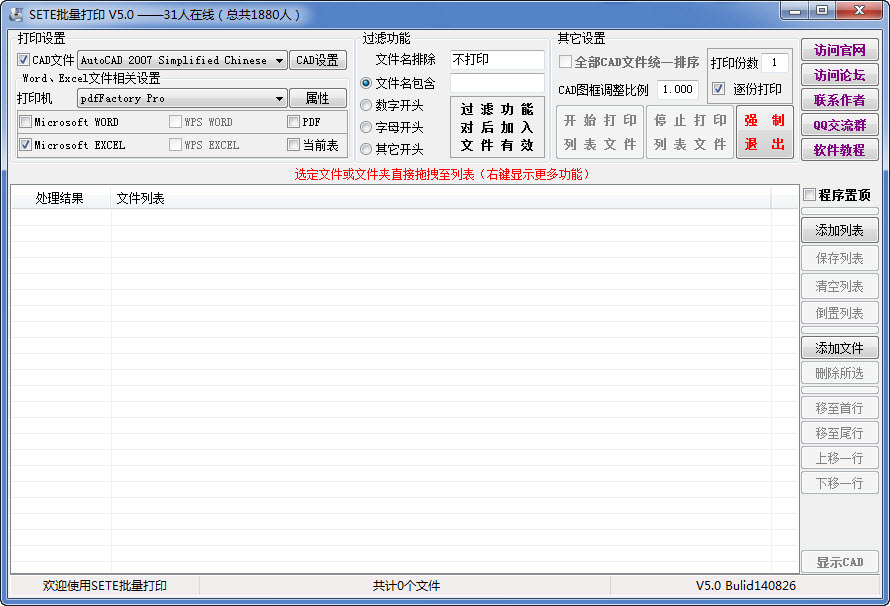
Task: Click the 共计0个文件 status text
Action: point(406,586)
